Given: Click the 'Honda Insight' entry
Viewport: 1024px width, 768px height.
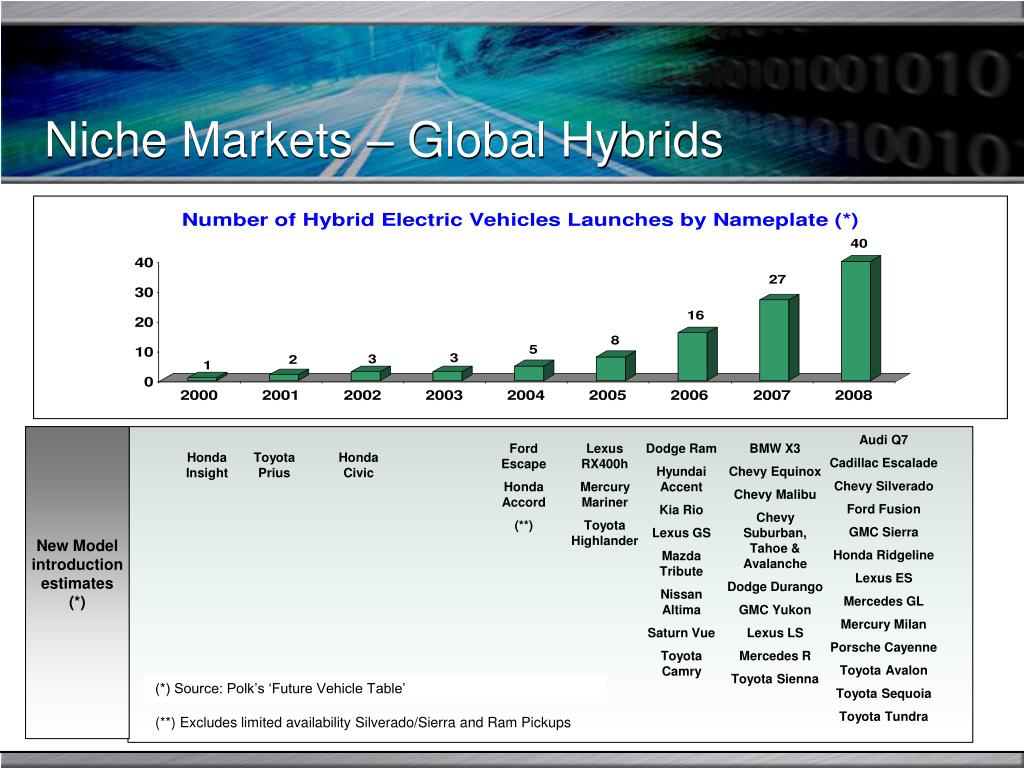Looking at the screenshot, I should coord(207,465).
